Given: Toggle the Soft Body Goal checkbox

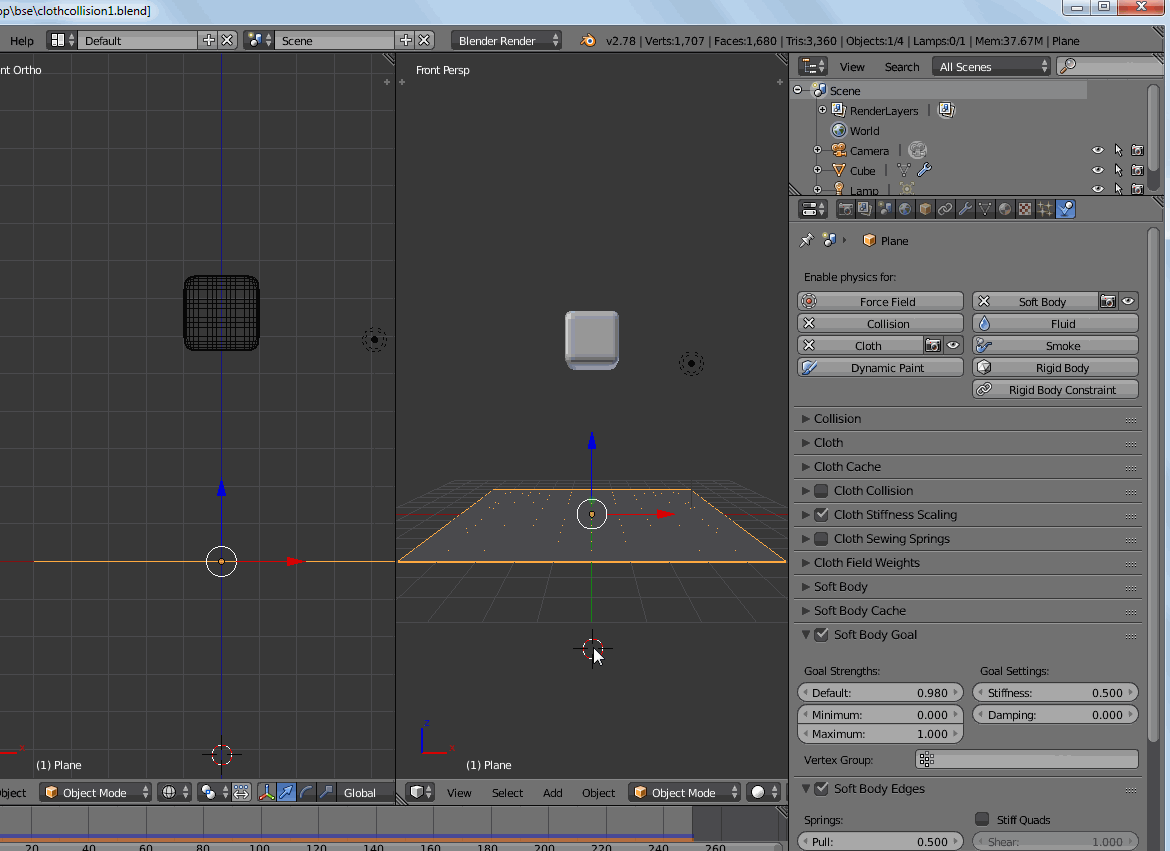Looking at the screenshot, I should pos(821,635).
